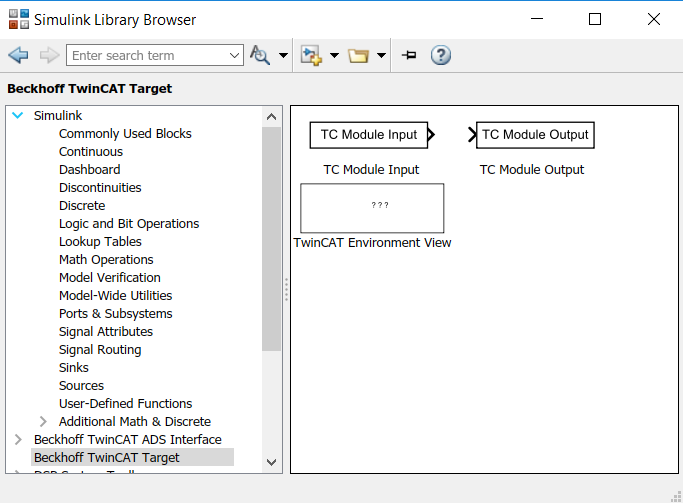Click the search magnifier icon
The image size is (683, 503).
coord(260,55)
